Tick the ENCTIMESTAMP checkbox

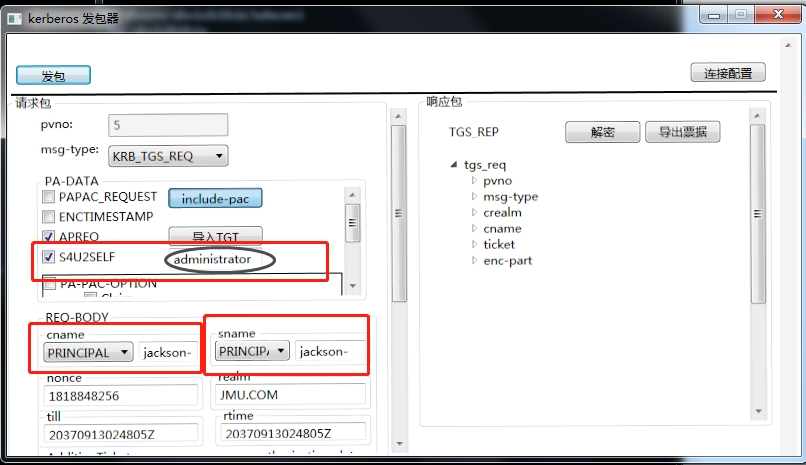(x=49, y=217)
